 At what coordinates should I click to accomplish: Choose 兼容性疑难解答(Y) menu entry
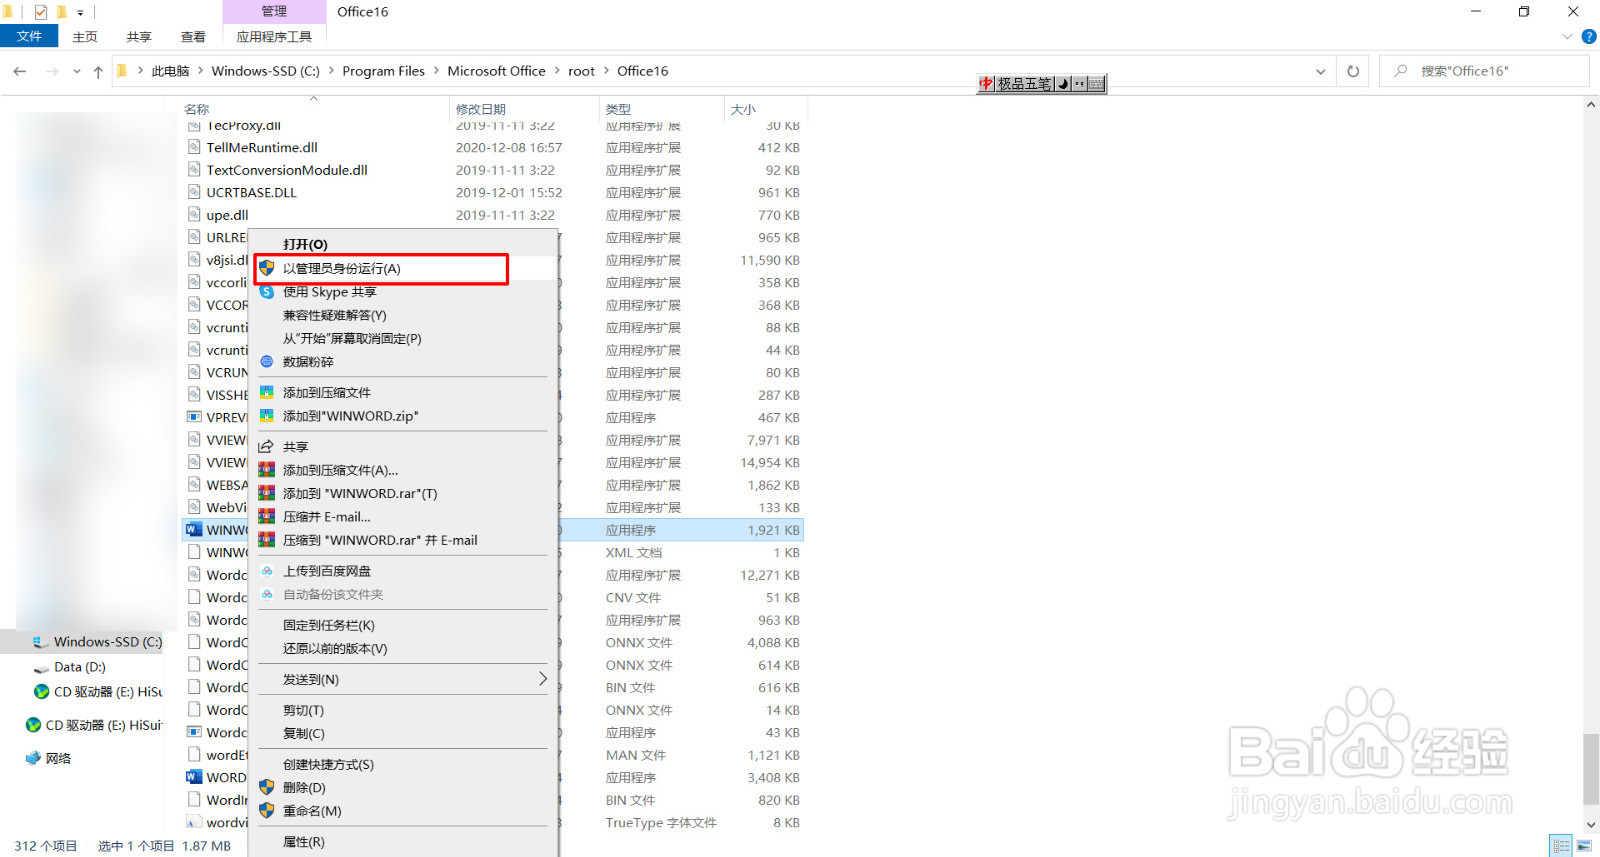pos(403,315)
